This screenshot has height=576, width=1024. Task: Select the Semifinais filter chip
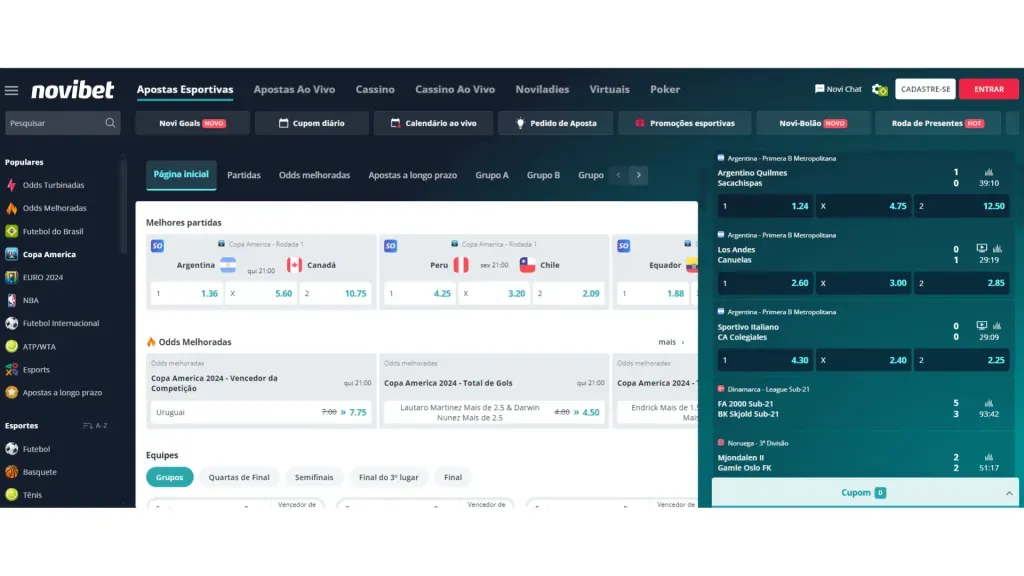(314, 477)
